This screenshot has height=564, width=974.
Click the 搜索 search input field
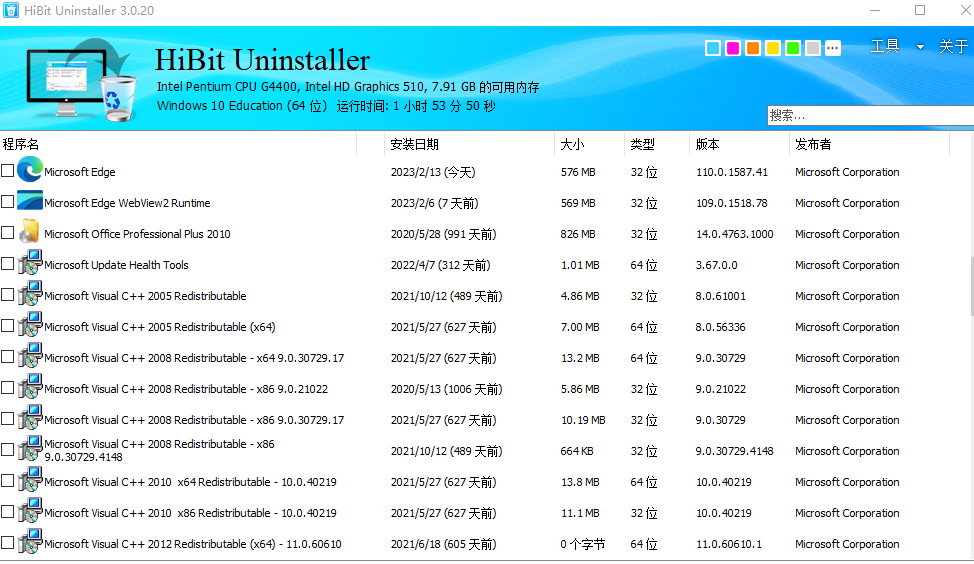[x=870, y=116]
